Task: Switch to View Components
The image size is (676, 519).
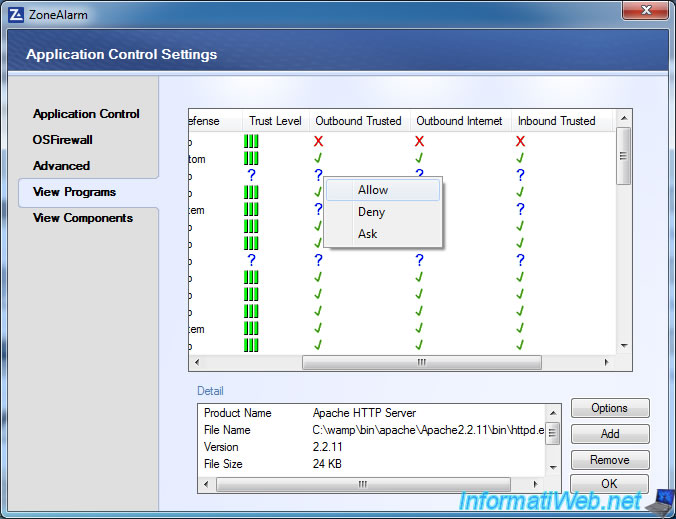Action: click(83, 218)
